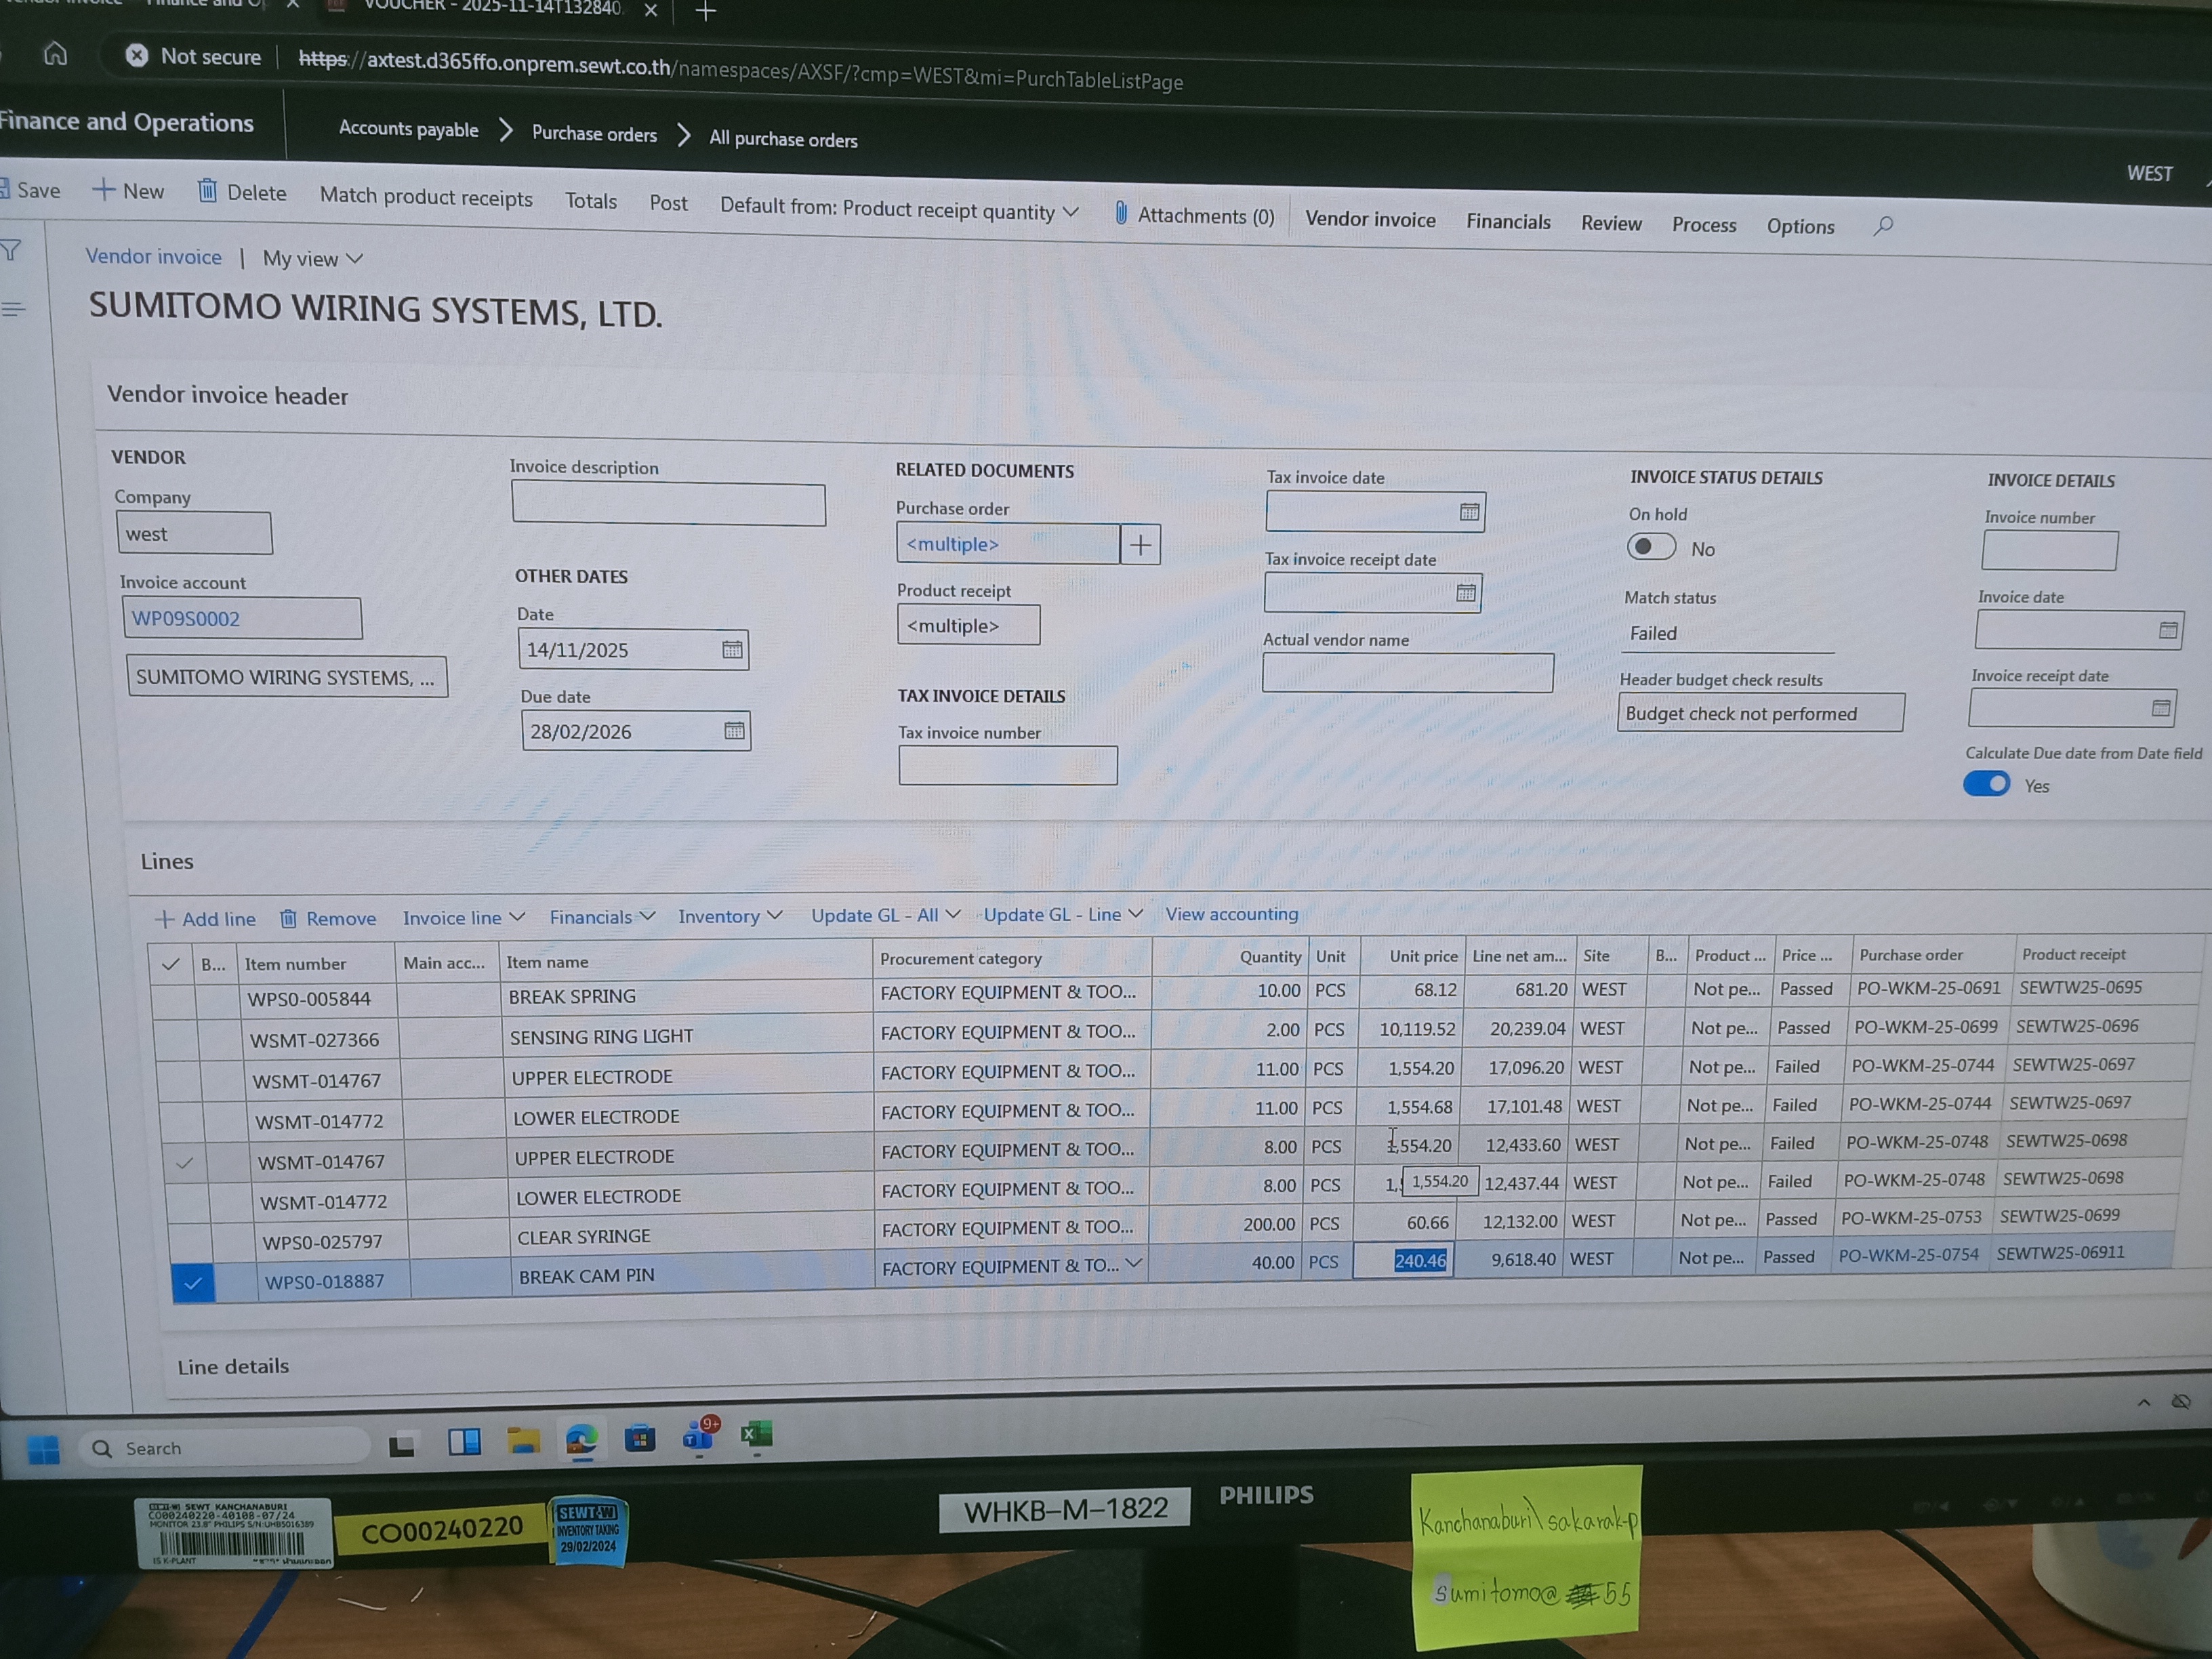Disable Calculate Due date from Date field
Image resolution: width=2212 pixels, height=1659 pixels.
1986,783
